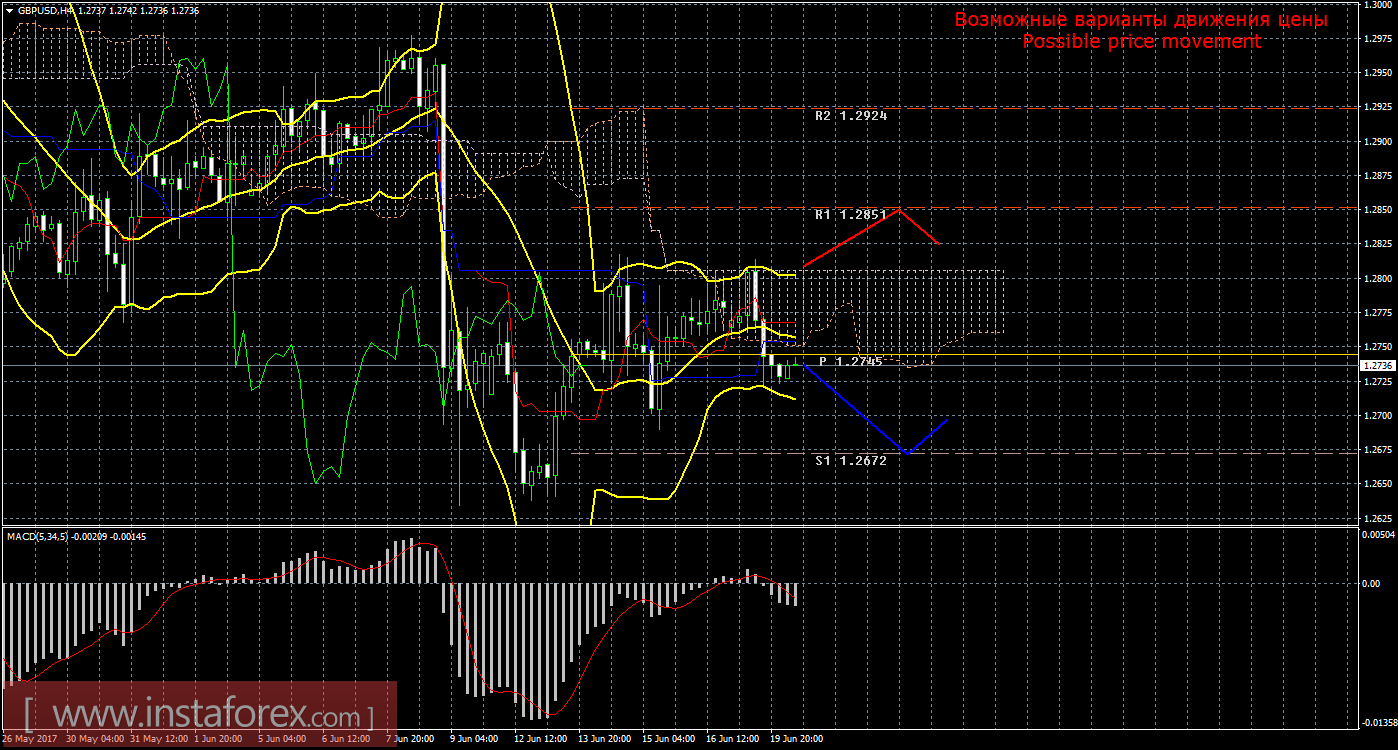
Task: Click the 1.2650 price axis label
Action: tap(1377, 484)
